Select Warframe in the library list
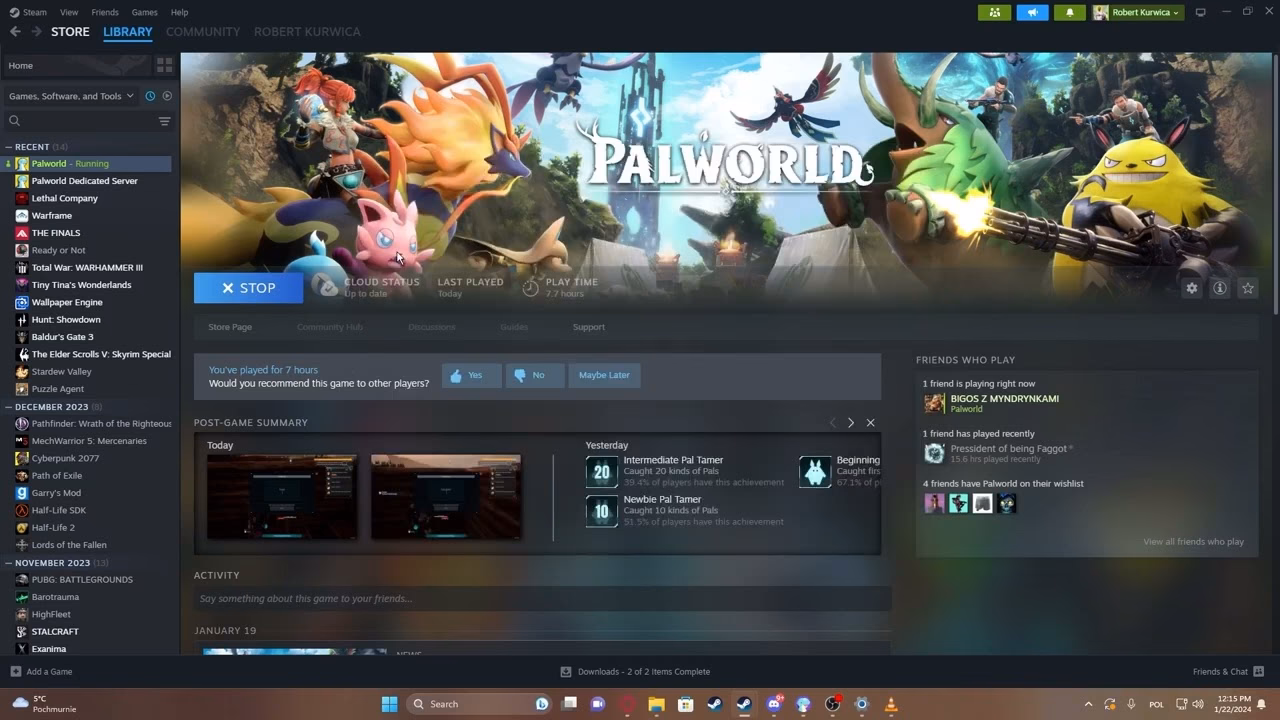1280x720 pixels. coord(52,215)
